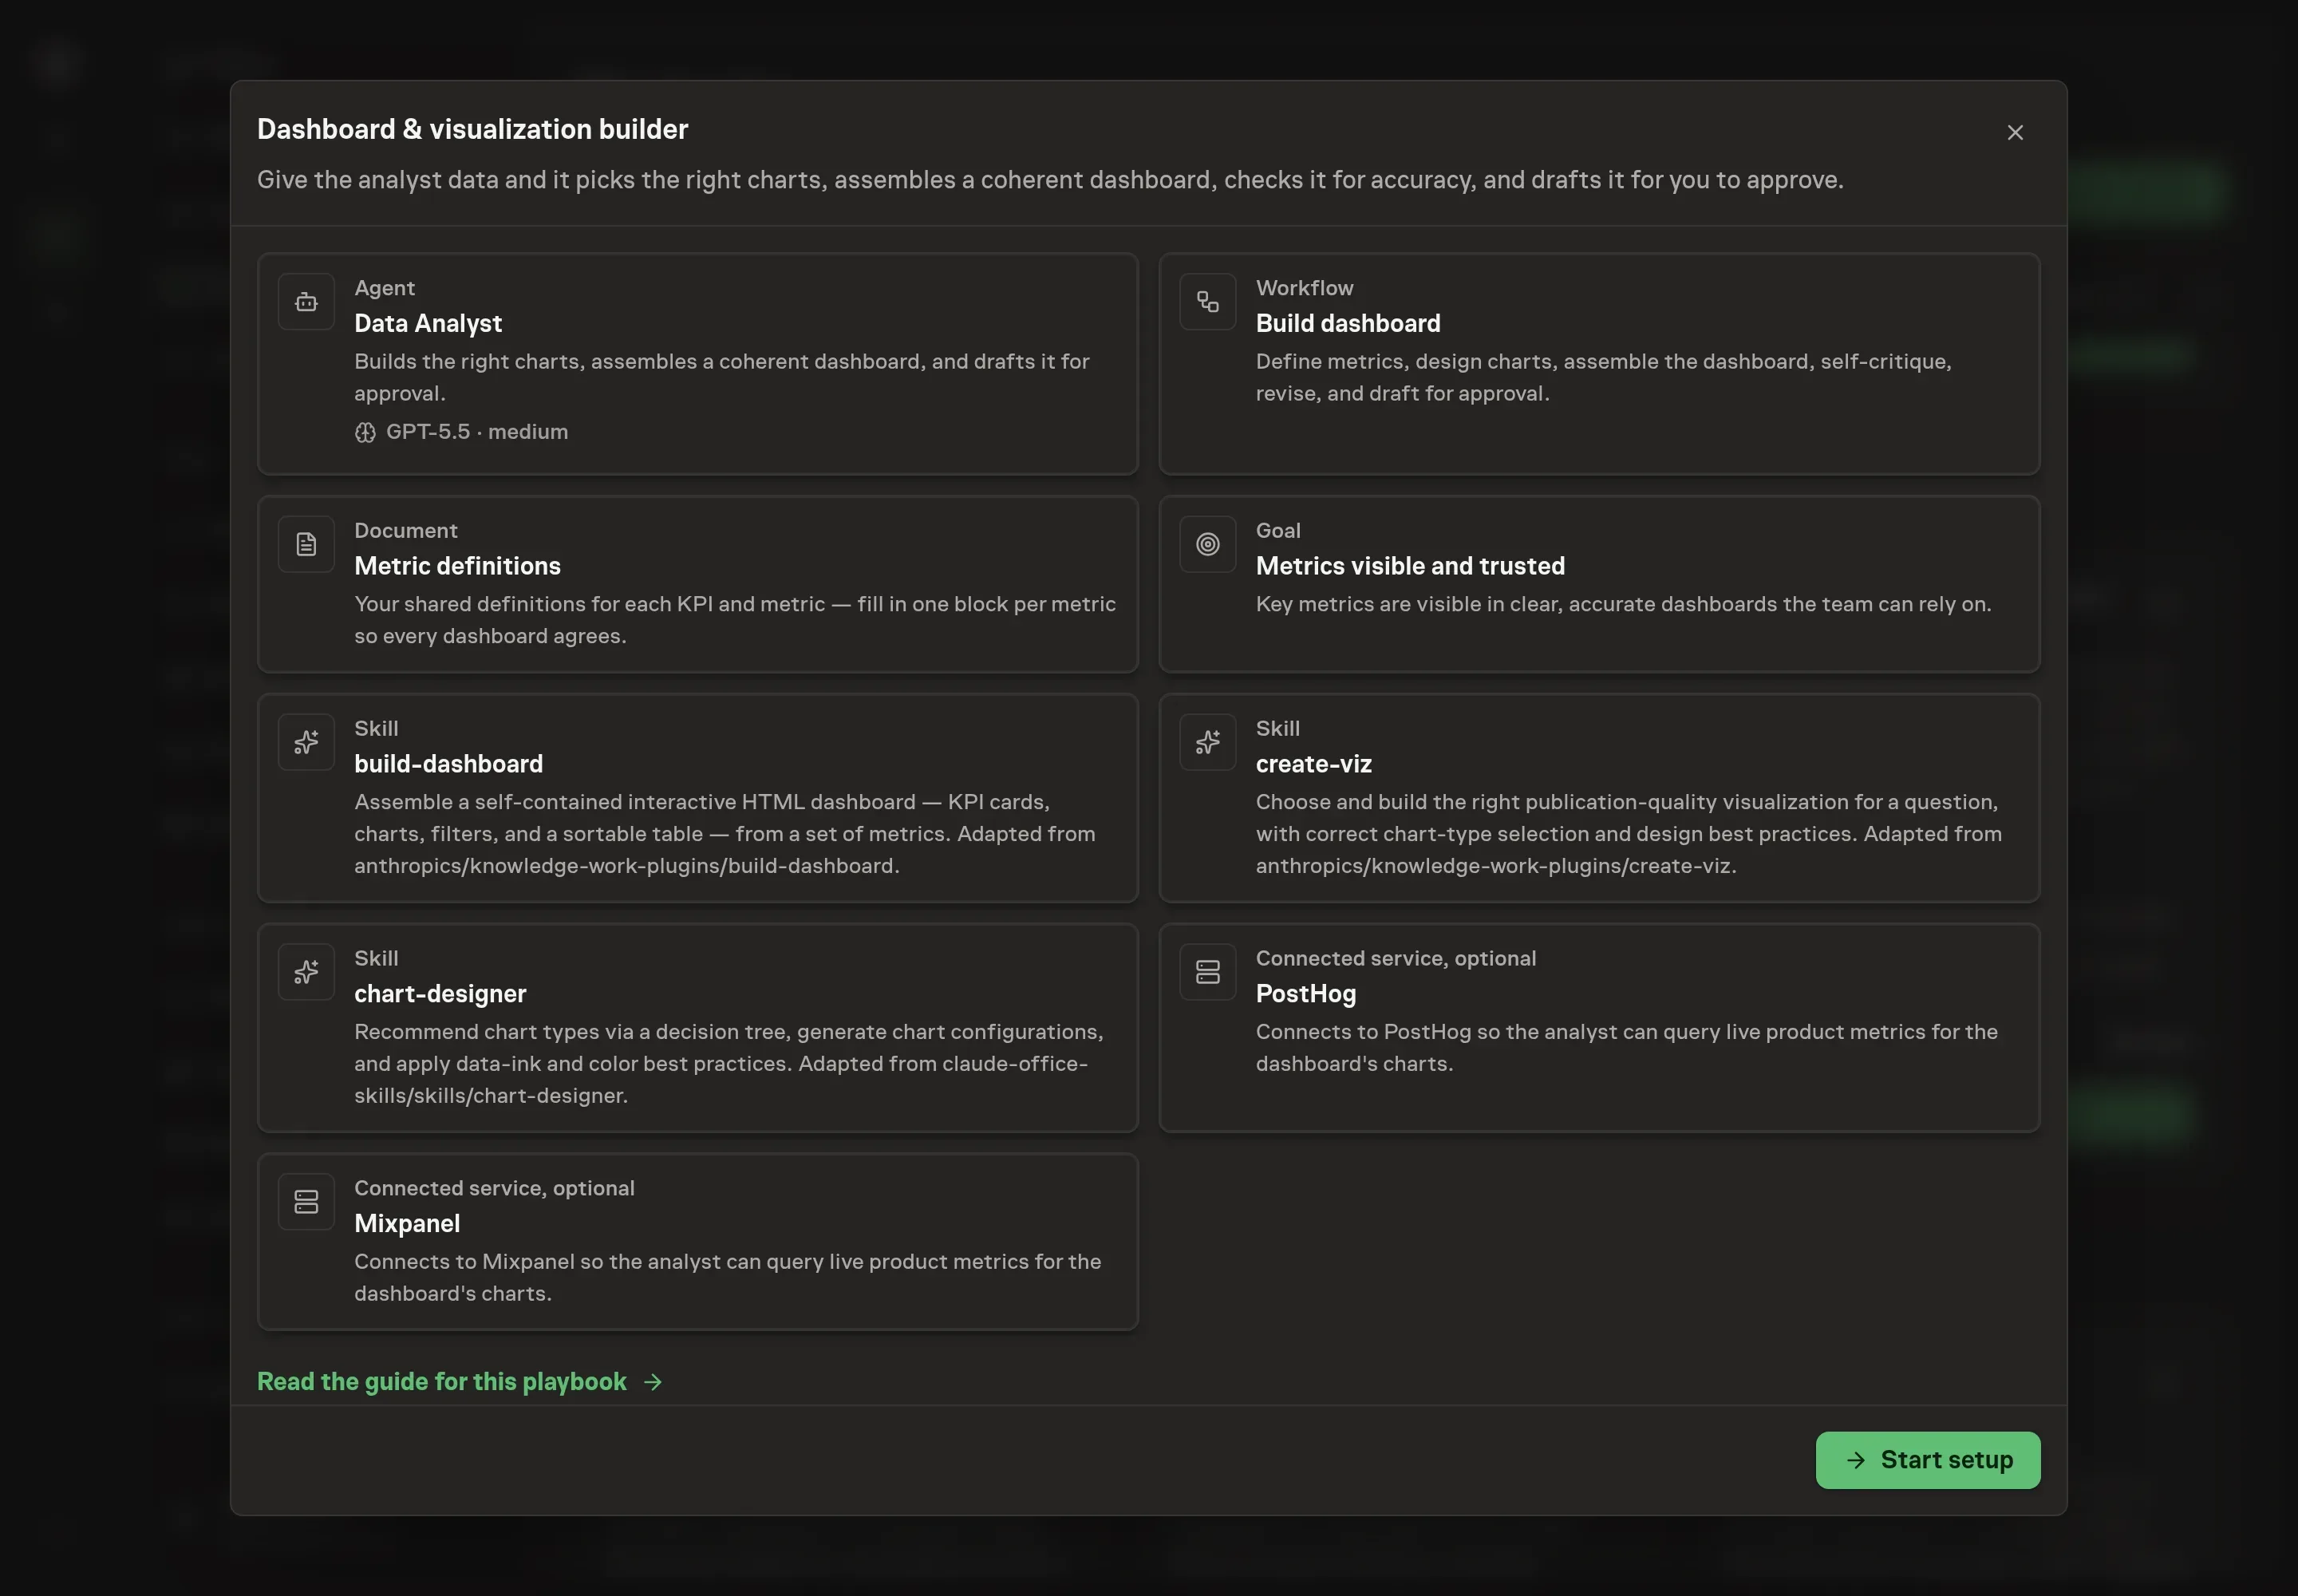Click the target icon for Metrics visible goal
Viewport: 2298px width, 1596px height.
pyautogui.click(x=1208, y=544)
